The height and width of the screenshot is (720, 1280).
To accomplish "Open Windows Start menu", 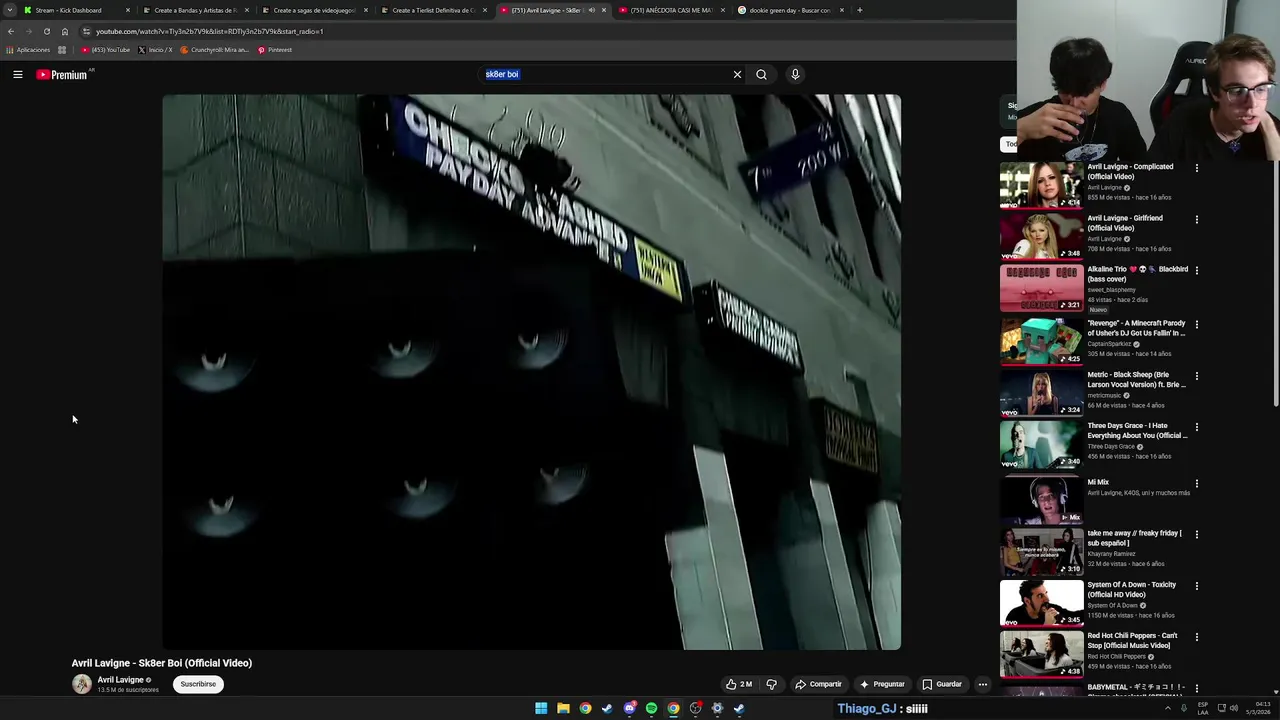I will (x=541, y=708).
